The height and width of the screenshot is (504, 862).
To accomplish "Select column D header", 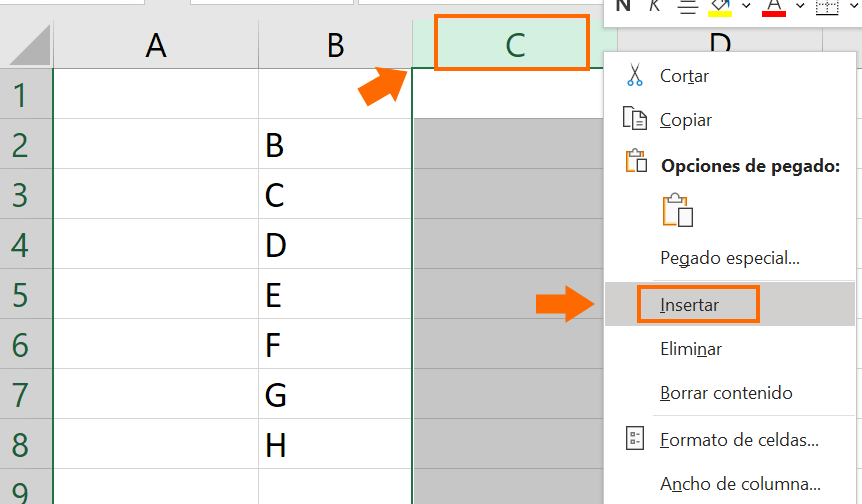I will coord(720,41).
